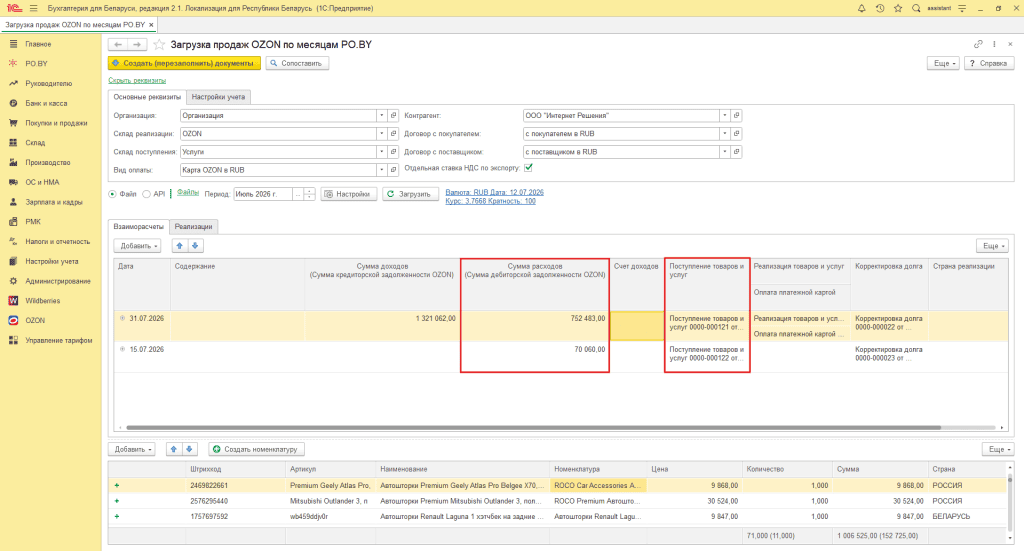
Task: Open Wildberries section in sidebar
Action: pos(42,301)
